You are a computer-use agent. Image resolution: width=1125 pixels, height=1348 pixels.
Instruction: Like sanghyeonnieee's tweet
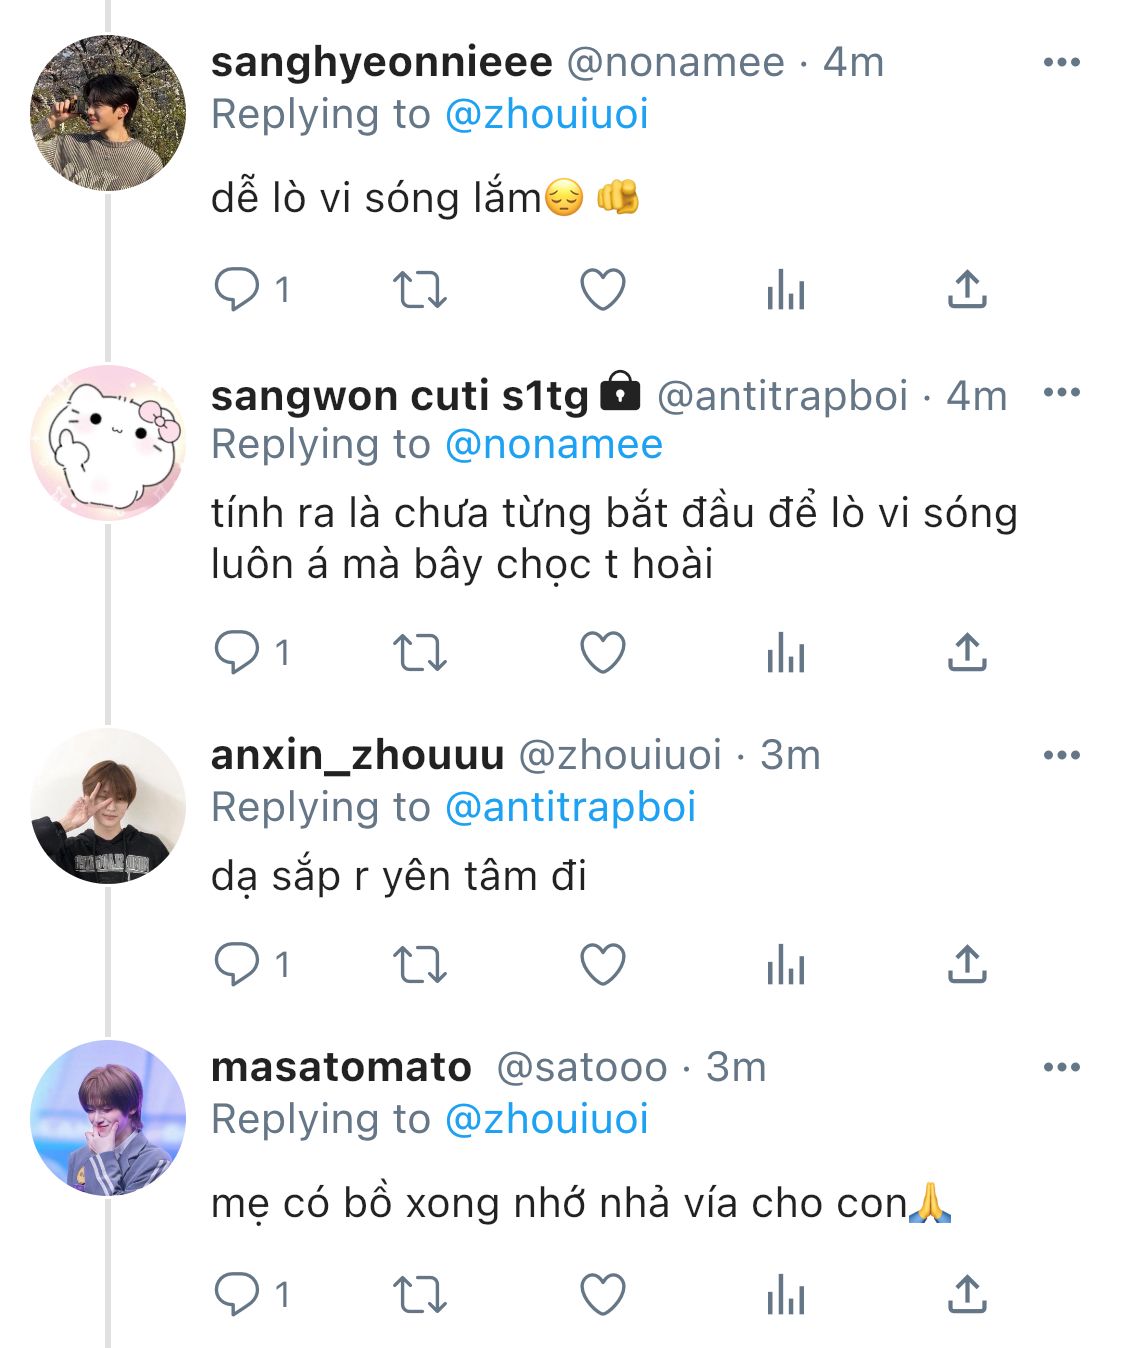(x=603, y=290)
